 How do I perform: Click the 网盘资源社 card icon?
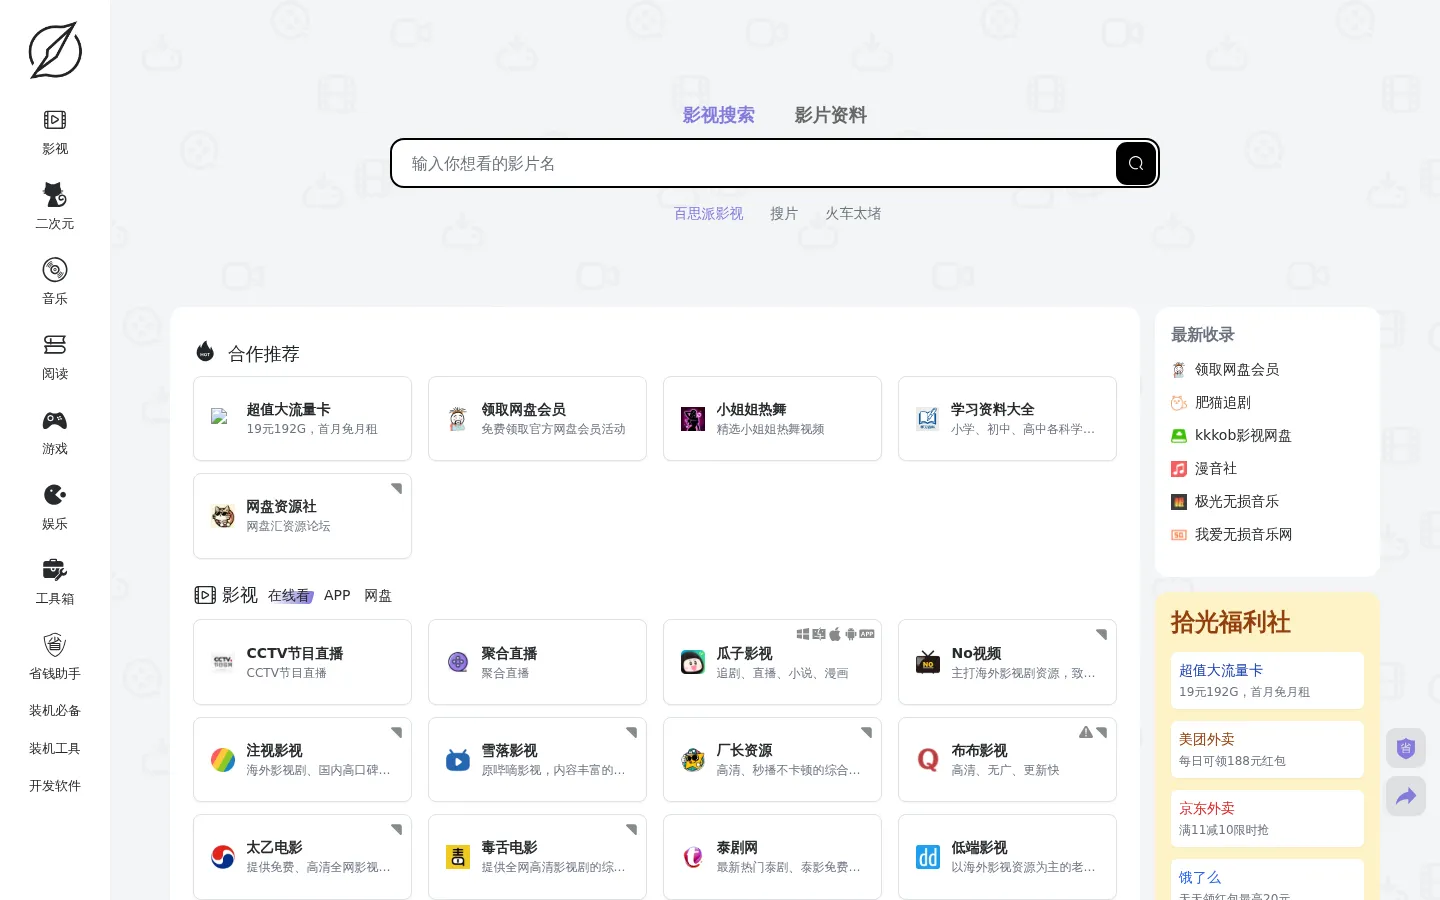pyautogui.click(x=223, y=516)
